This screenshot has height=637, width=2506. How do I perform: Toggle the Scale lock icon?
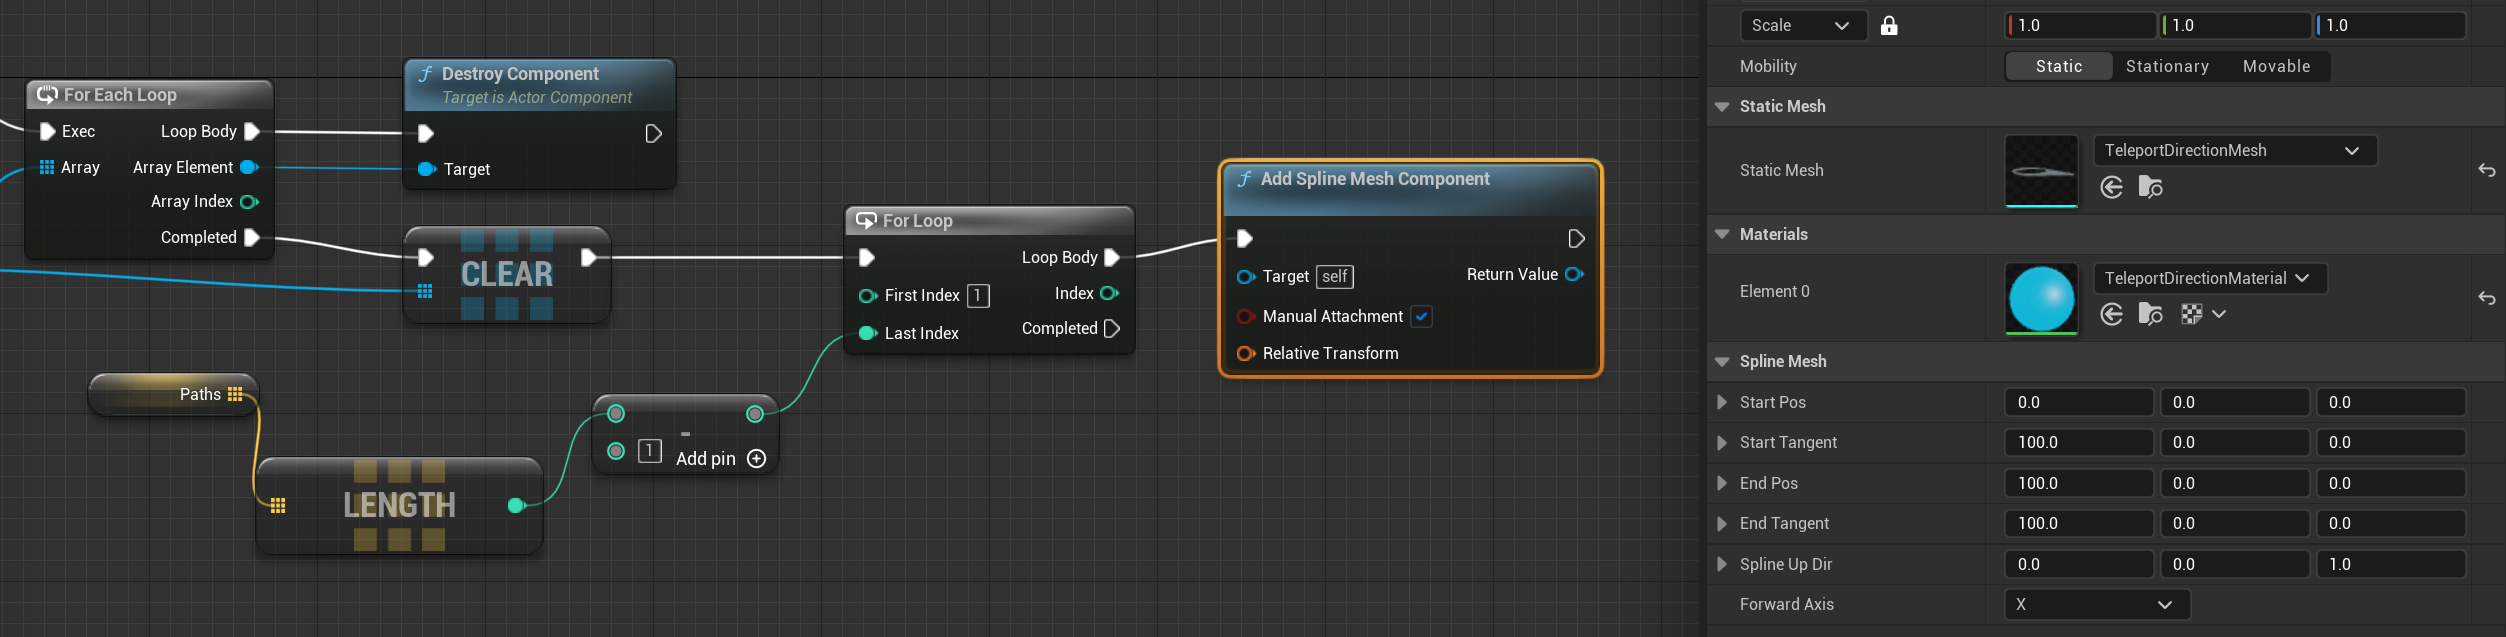click(x=1888, y=26)
